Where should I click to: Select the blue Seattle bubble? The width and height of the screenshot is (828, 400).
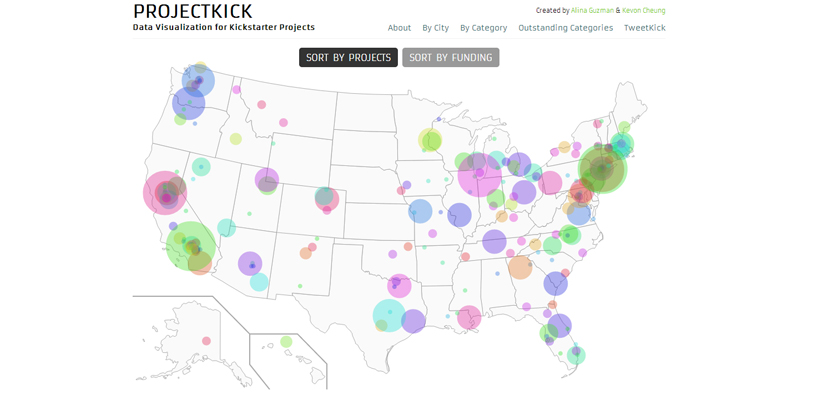click(198, 80)
